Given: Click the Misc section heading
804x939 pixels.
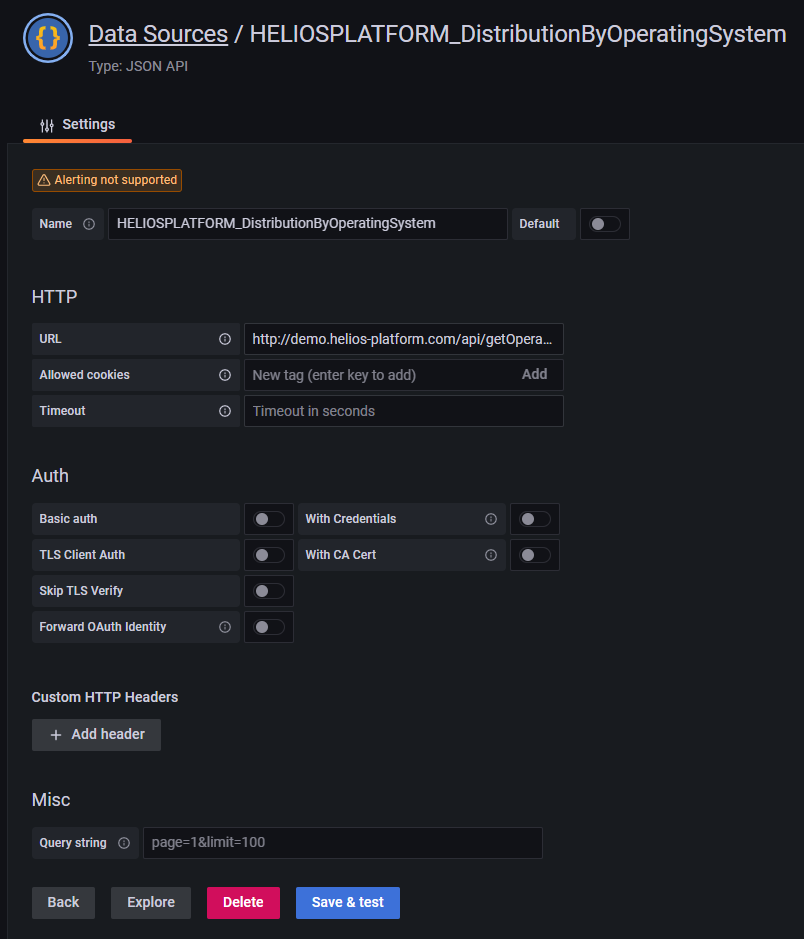Looking at the screenshot, I should tap(51, 799).
